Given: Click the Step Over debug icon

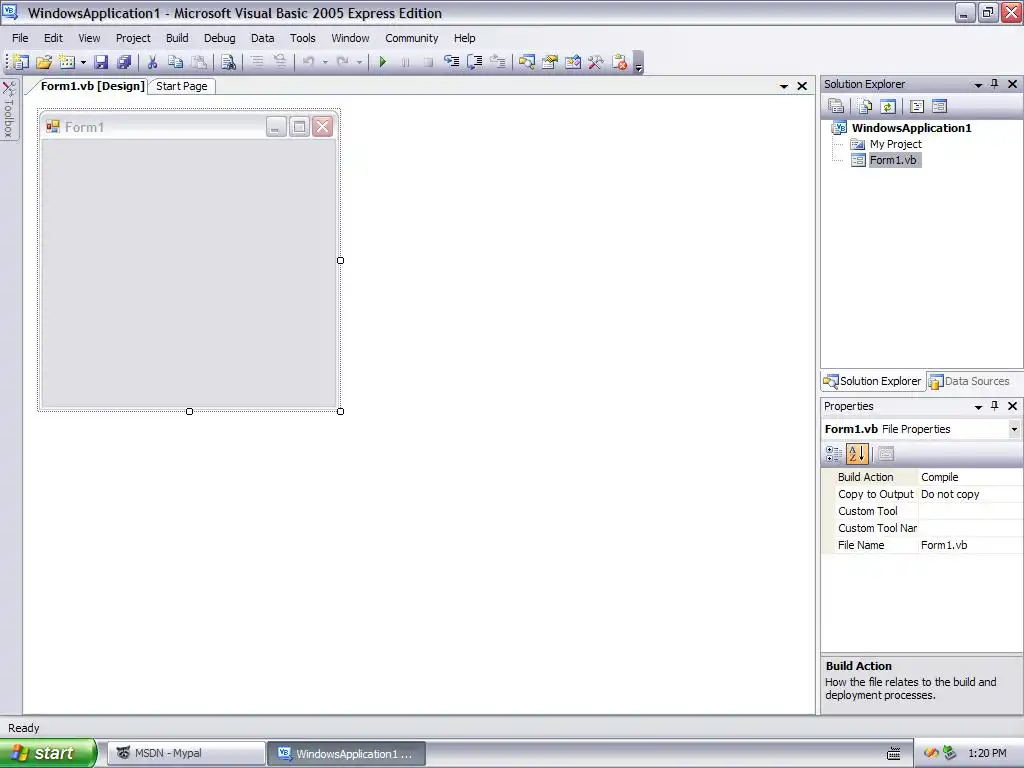Looking at the screenshot, I should coord(475,62).
